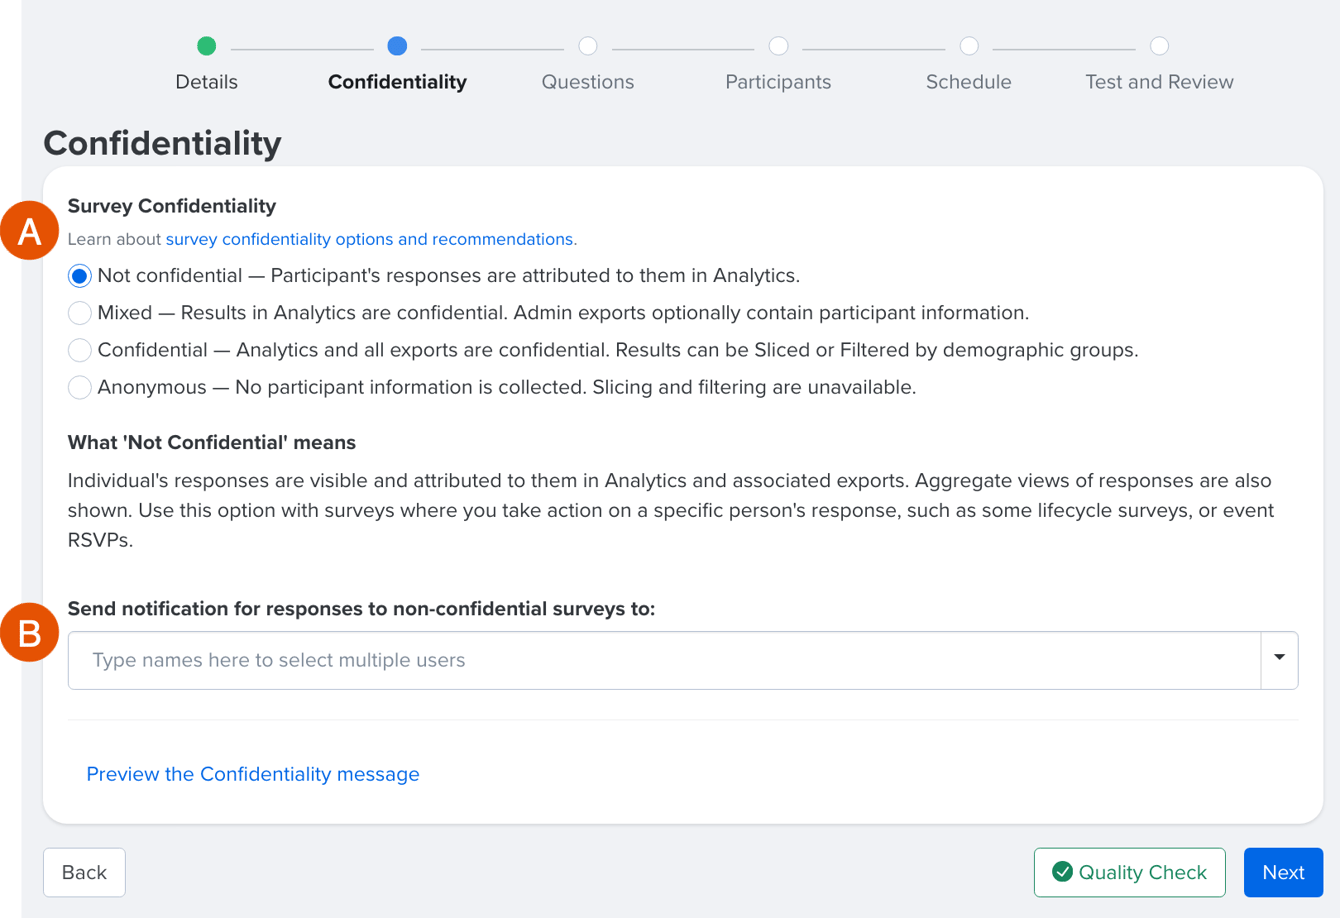The height and width of the screenshot is (918, 1340).
Task: Click the orange B marker badge
Action: pos(29,632)
